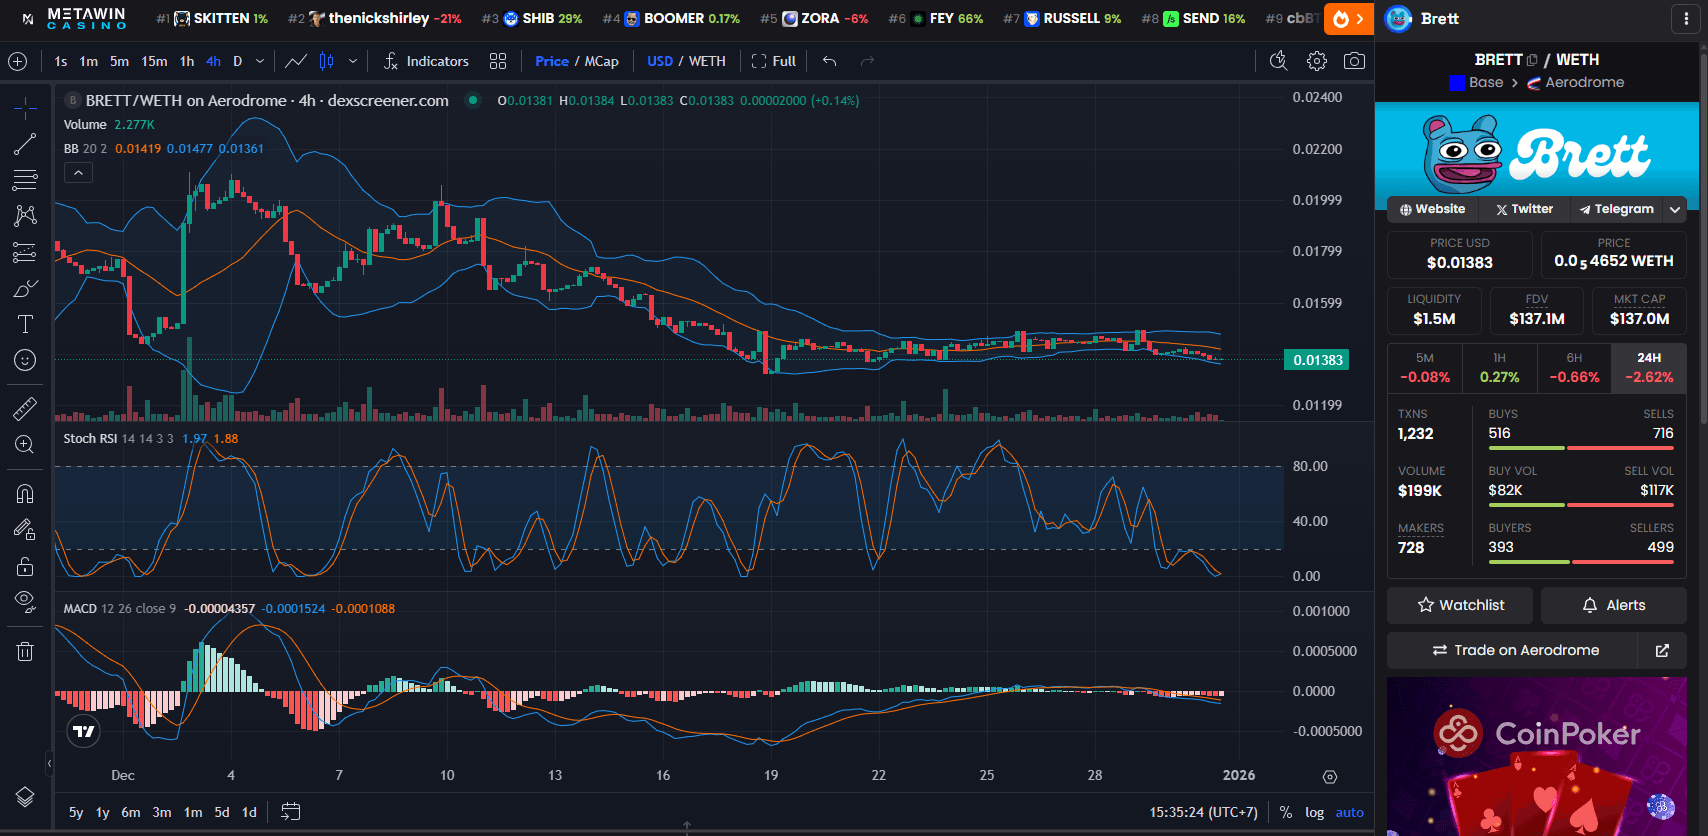This screenshot has height=836, width=1708.
Task: Take a chart snapshot with camera icon
Action: click(x=1354, y=61)
